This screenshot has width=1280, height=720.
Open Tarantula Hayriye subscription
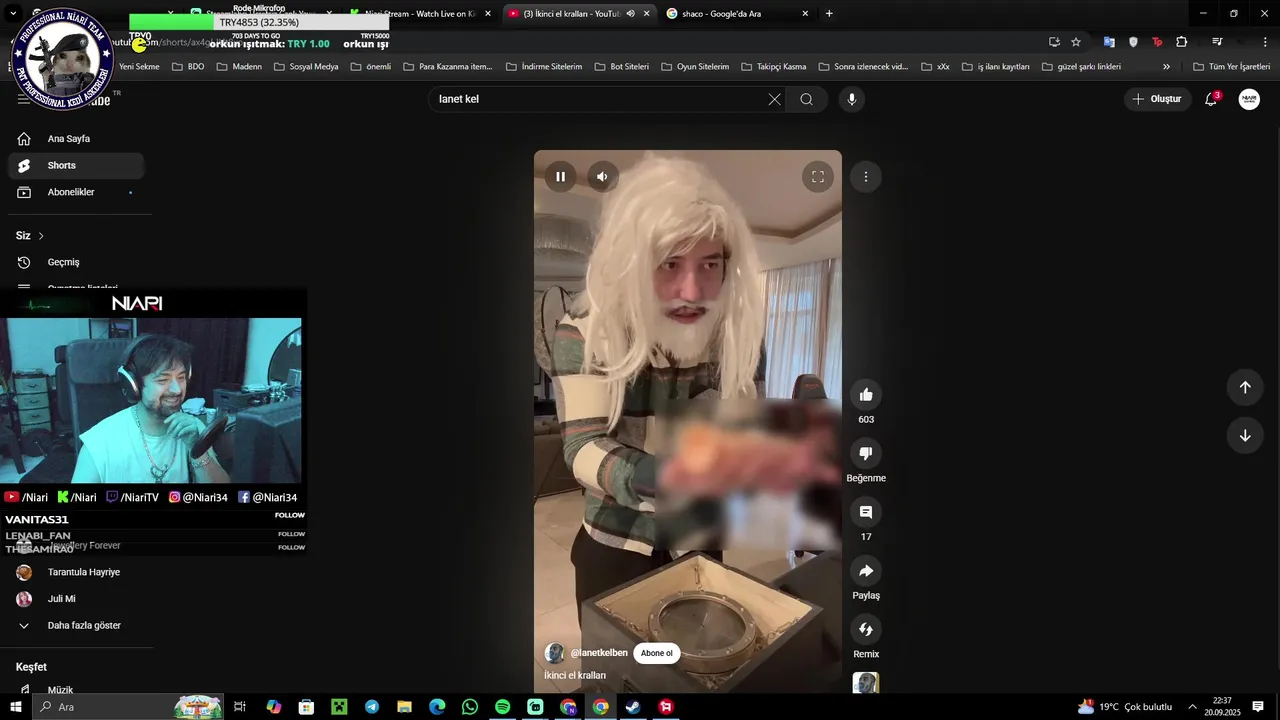[x=75, y=572]
